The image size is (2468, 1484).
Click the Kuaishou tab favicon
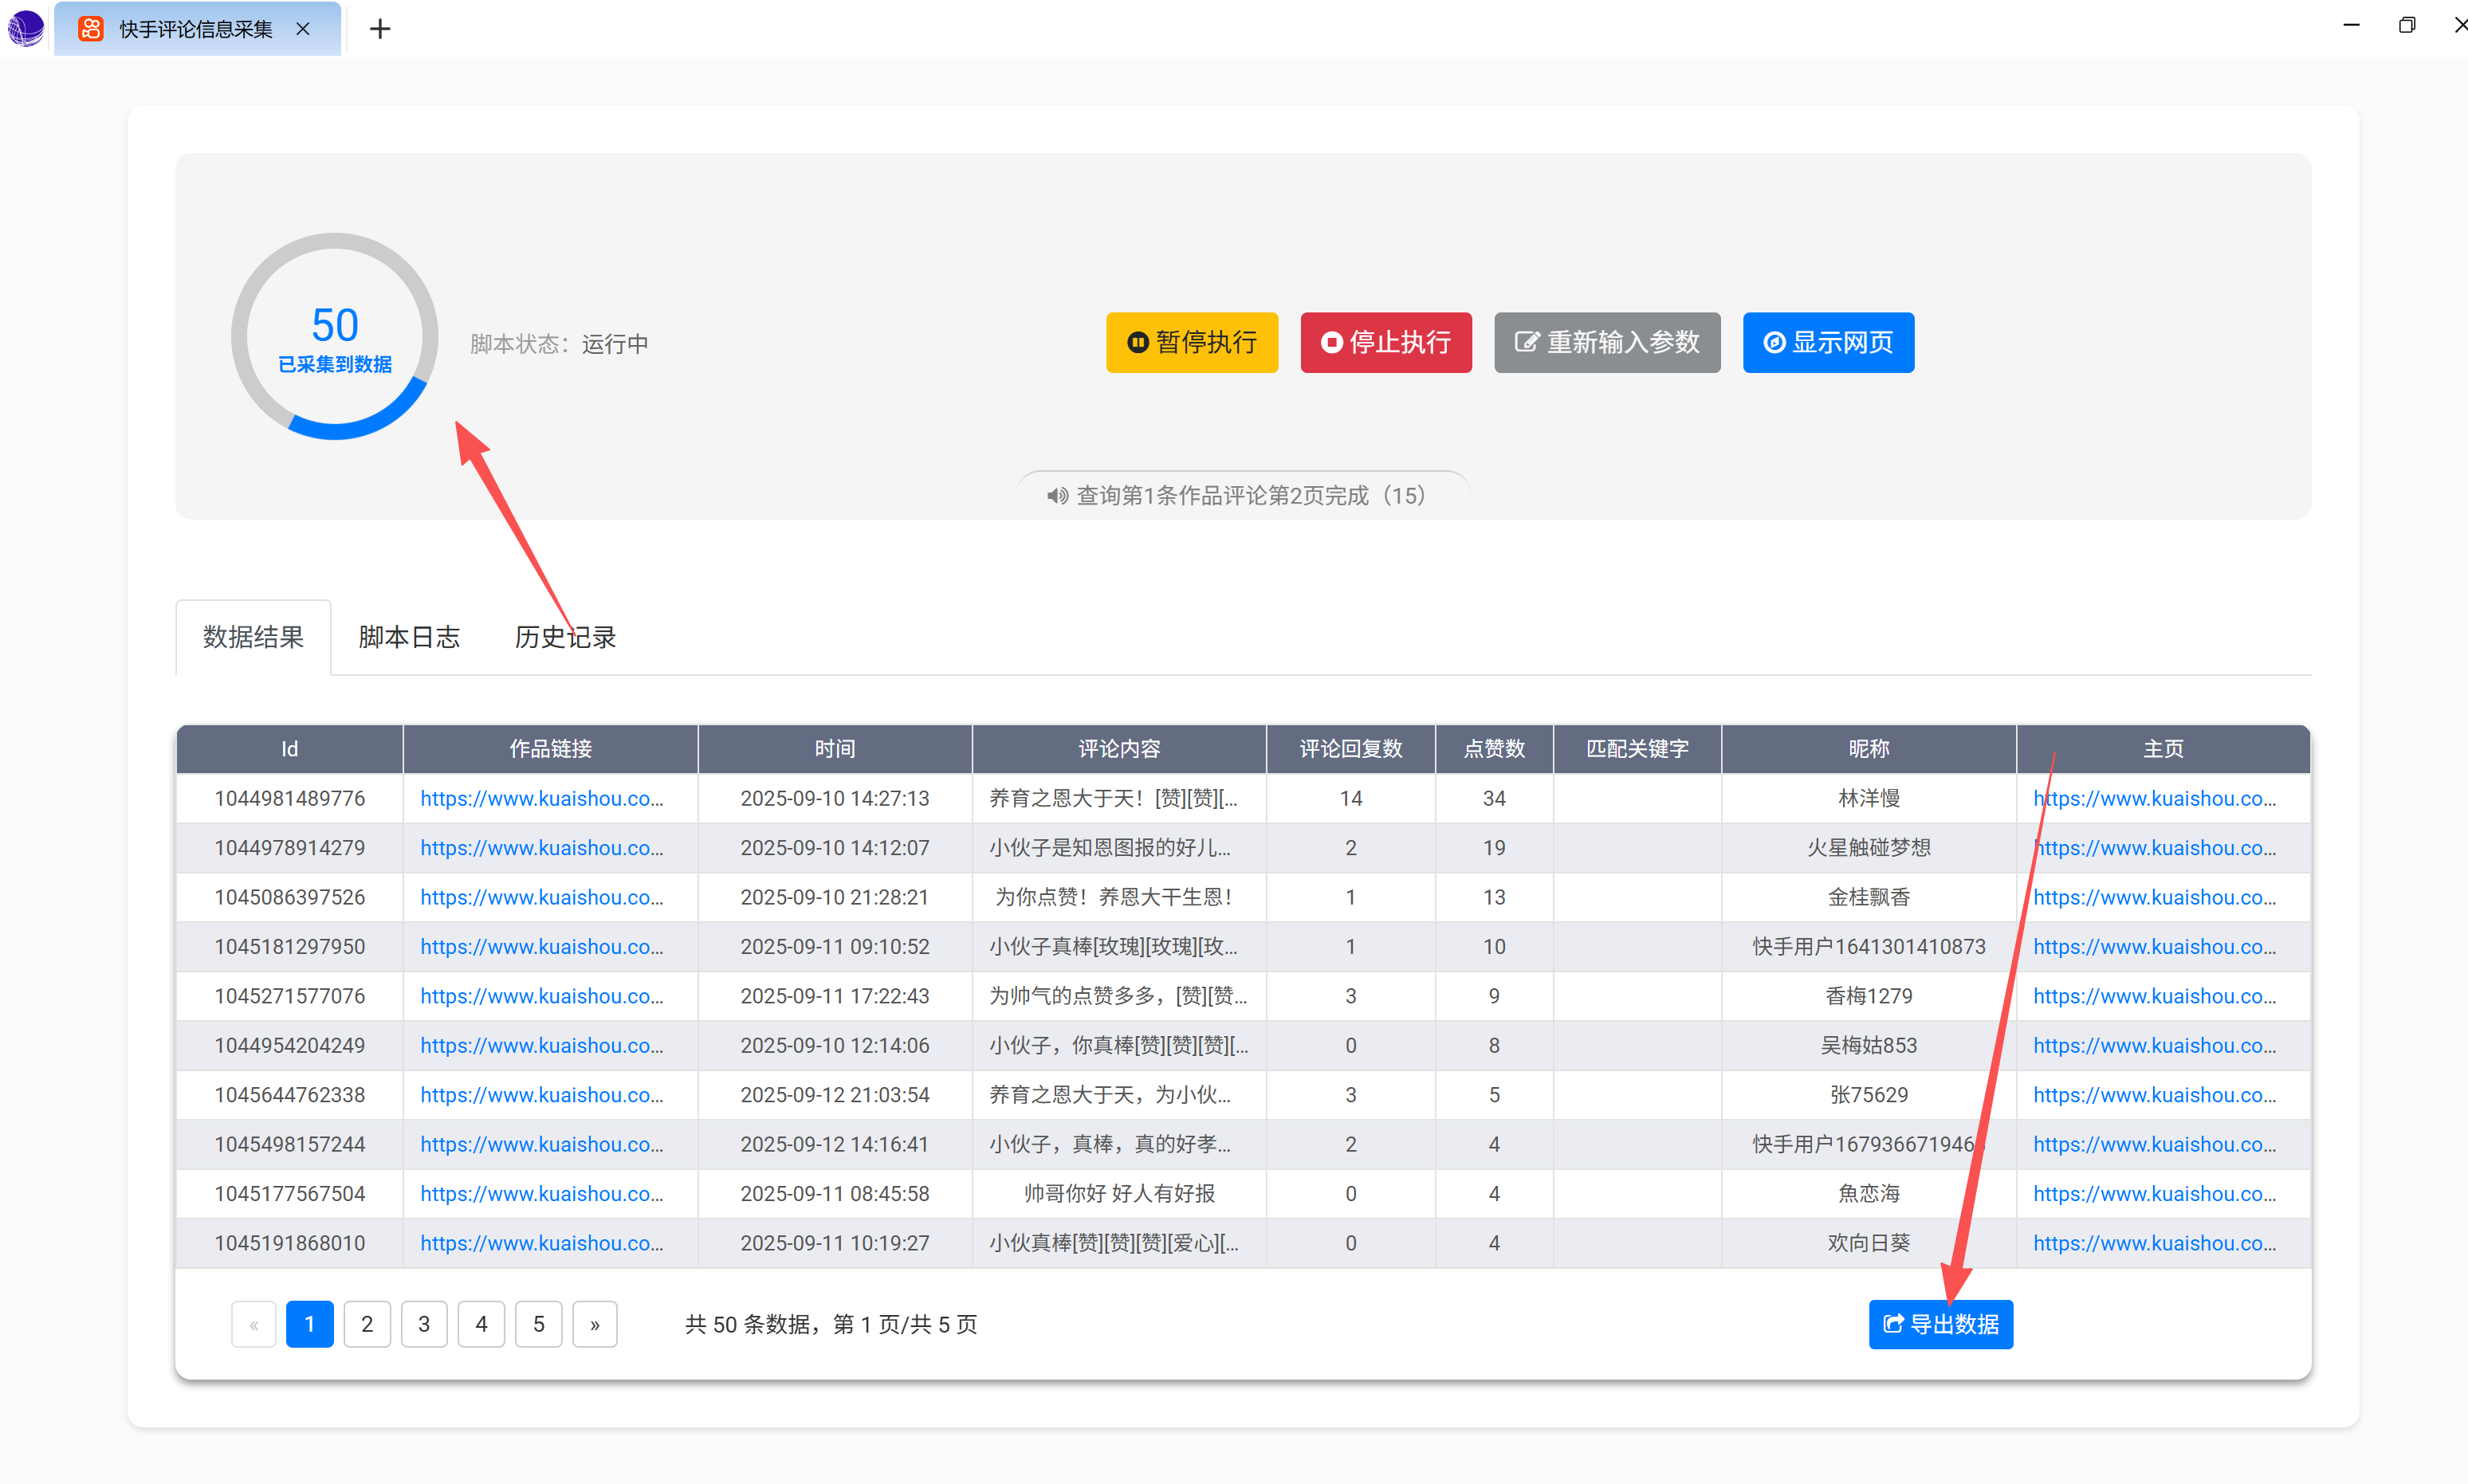coord(91,29)
